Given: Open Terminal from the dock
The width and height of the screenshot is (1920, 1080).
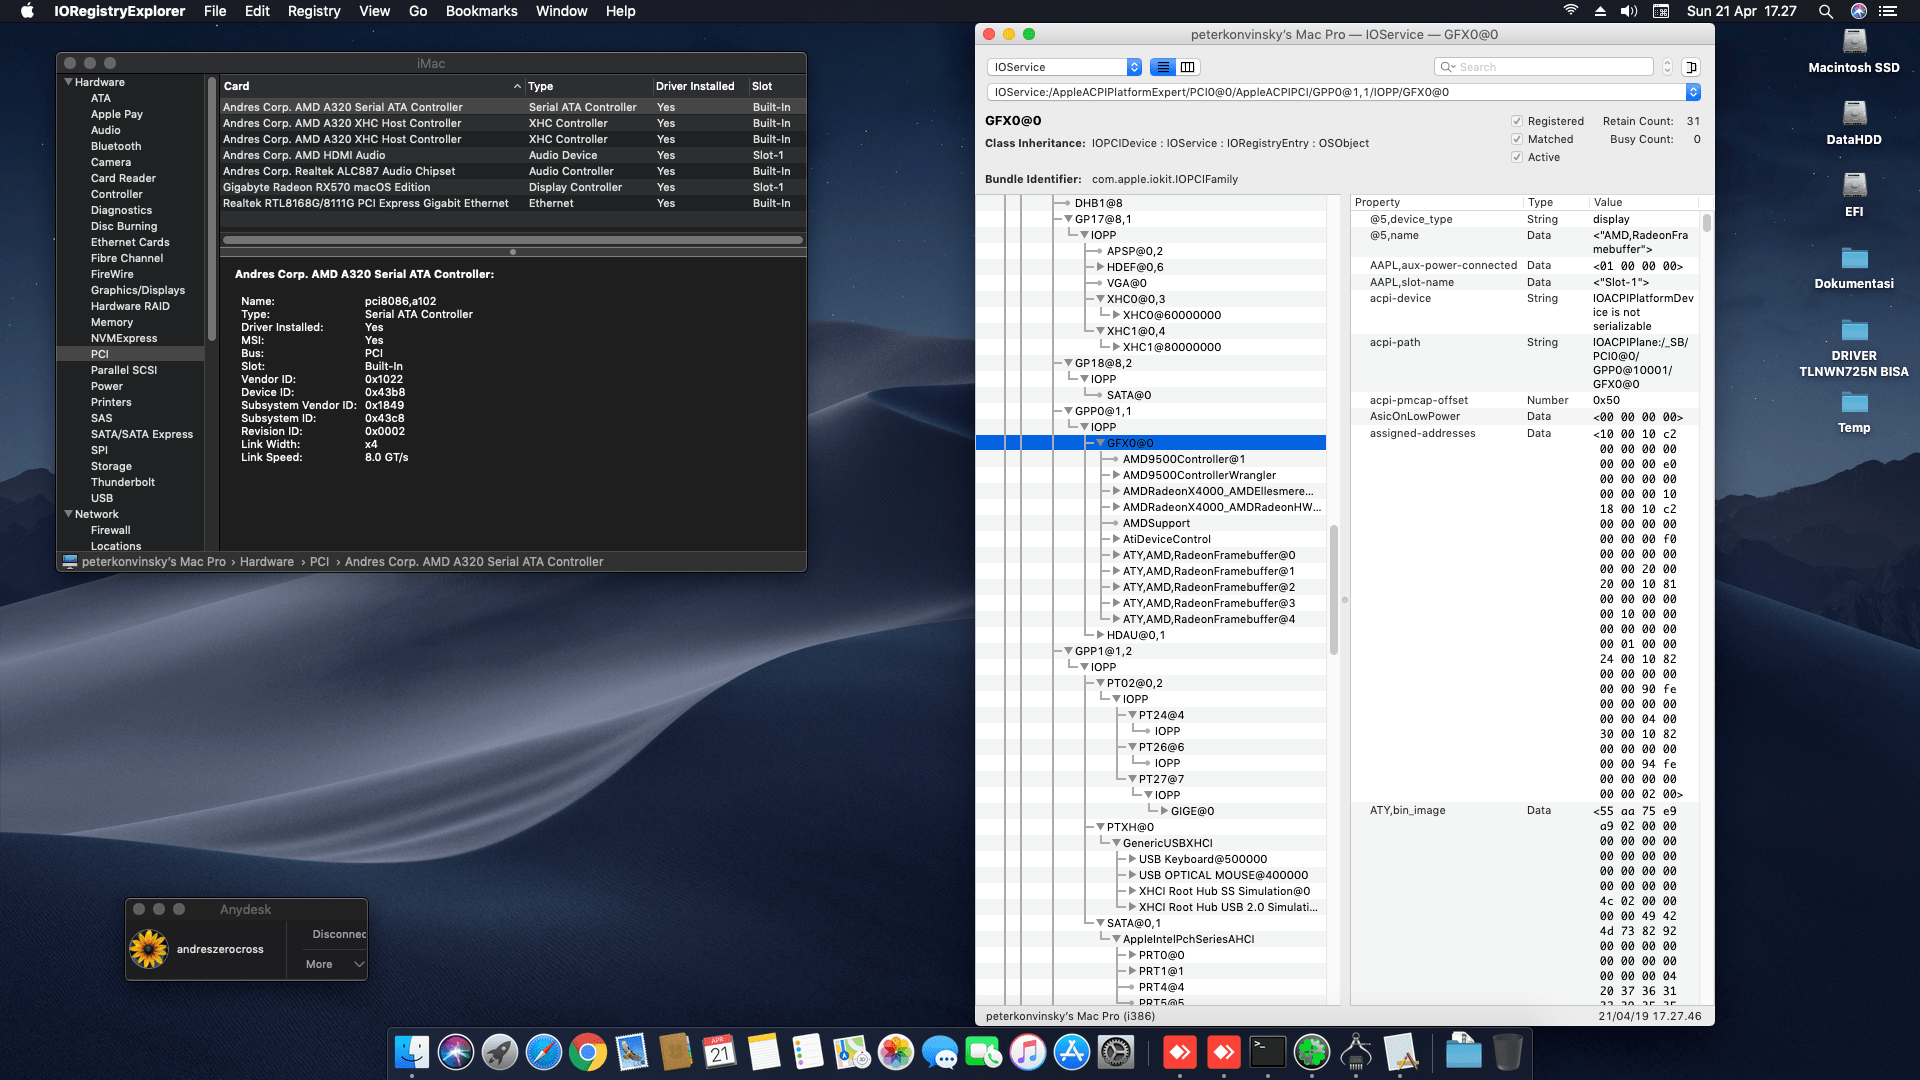Looking at the screenshot, I should click(1267, 1052).
